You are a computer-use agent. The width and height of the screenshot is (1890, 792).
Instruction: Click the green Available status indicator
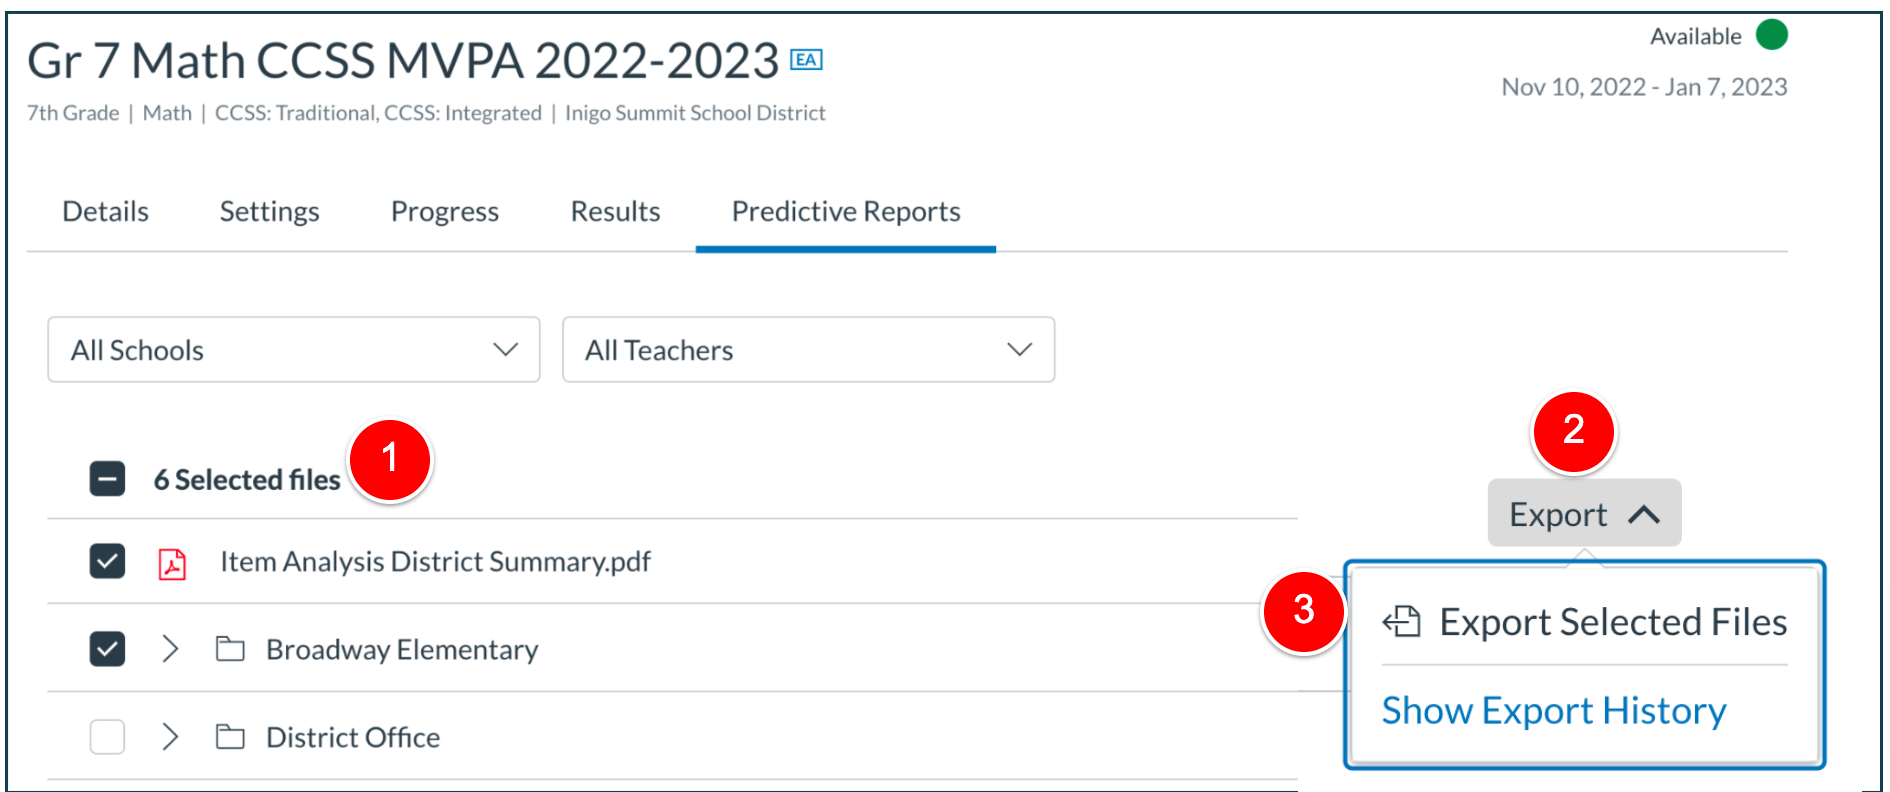click(1772, 35)
